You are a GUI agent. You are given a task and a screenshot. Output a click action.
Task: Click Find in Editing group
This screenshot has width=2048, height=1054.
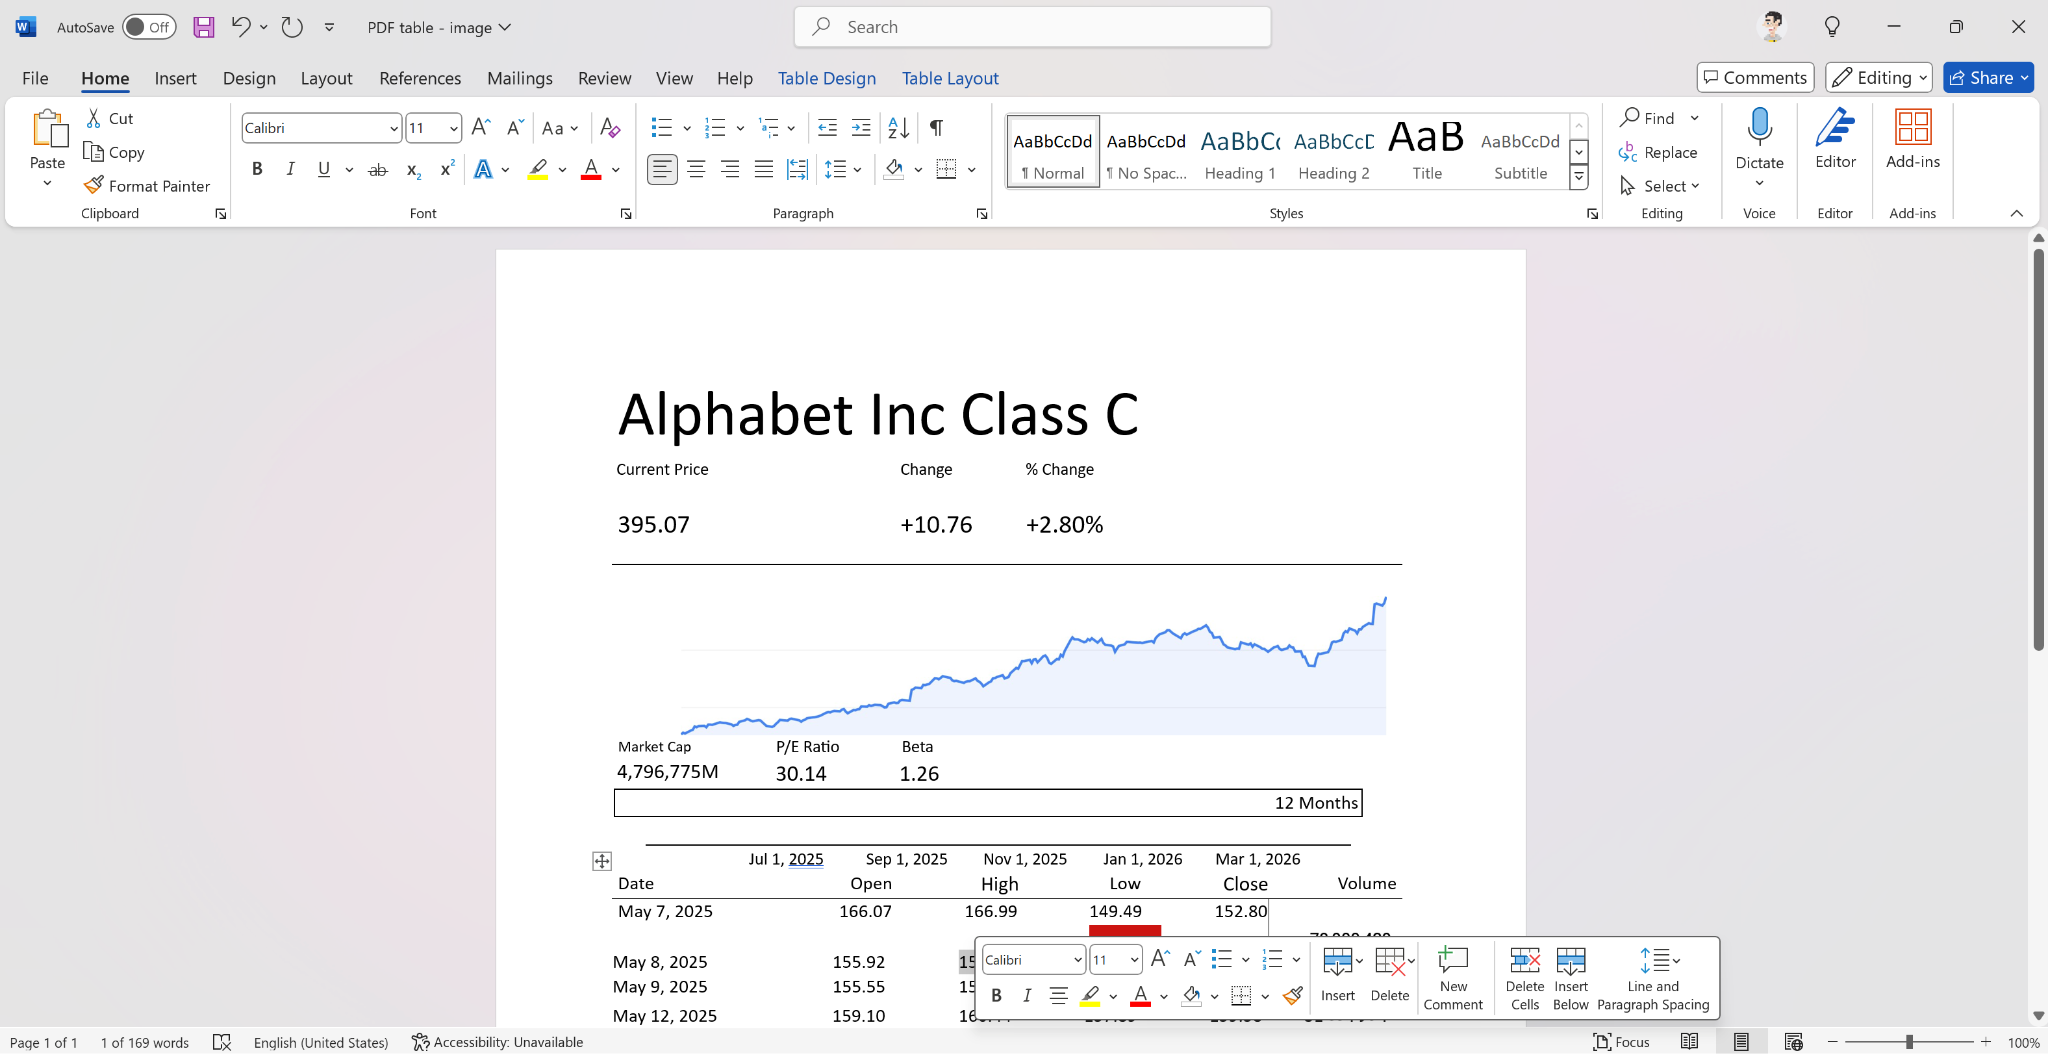click(x=1648, y=118)
